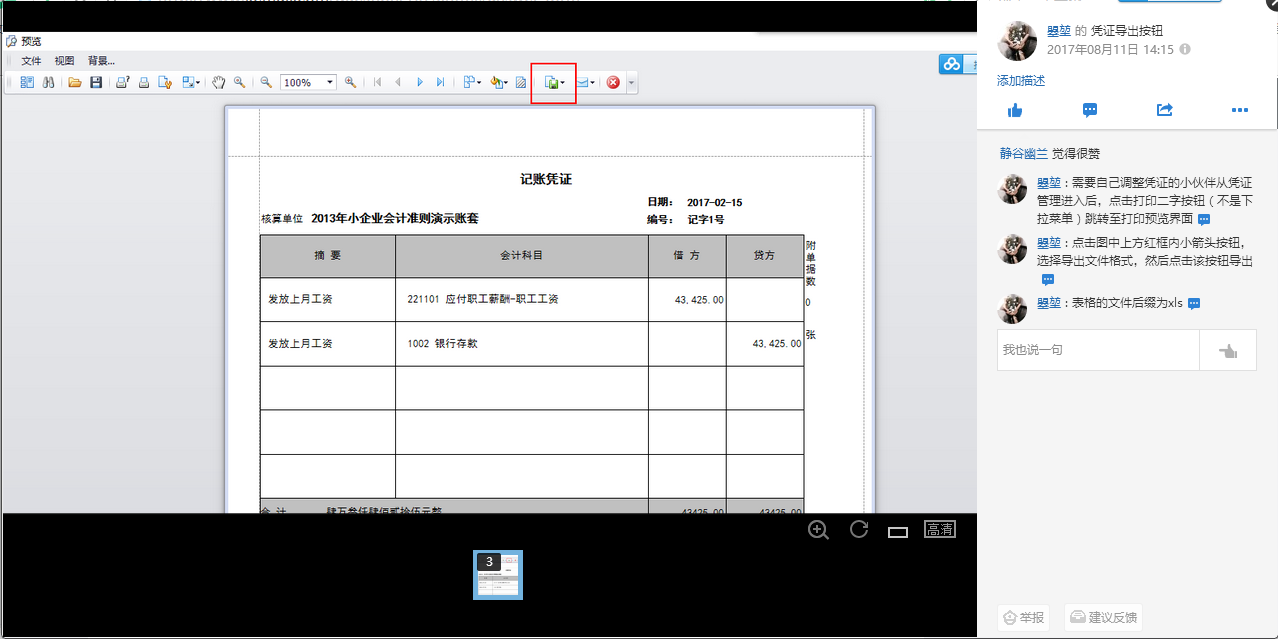
Task: Toggle 高清 high-definition mode
Action: [939, 529]
